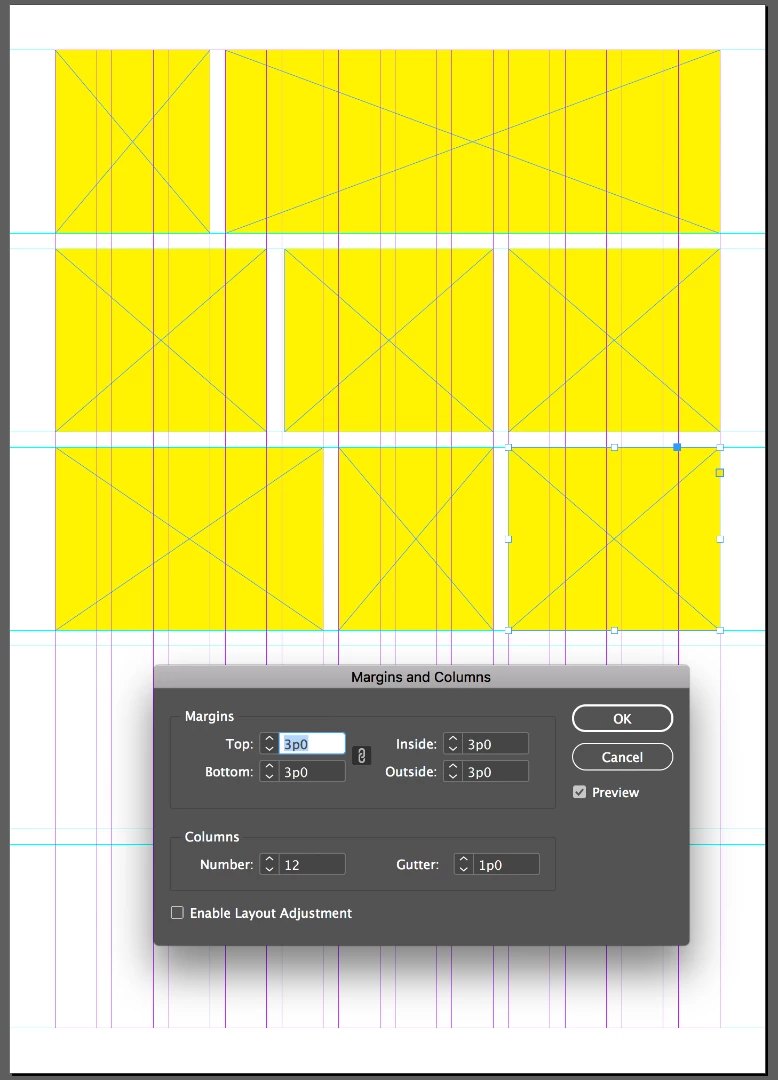Click the Top margin input field

[x=312, y=744]
